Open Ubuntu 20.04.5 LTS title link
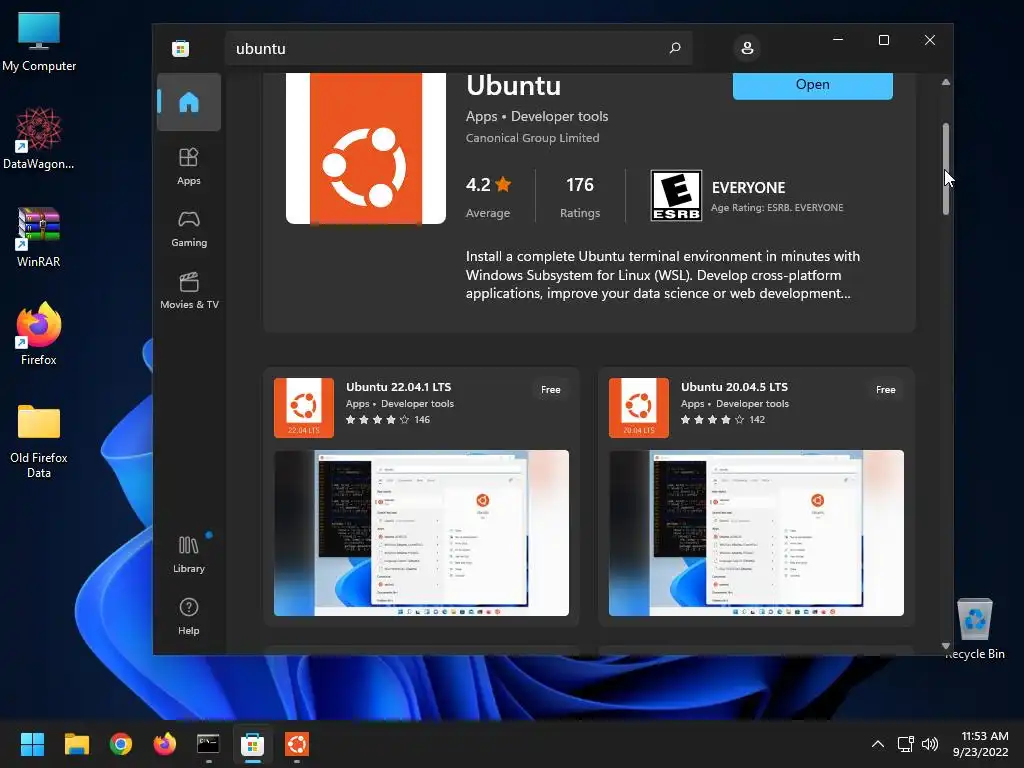Screen dimensions: 1024x768 click(734, 387)
